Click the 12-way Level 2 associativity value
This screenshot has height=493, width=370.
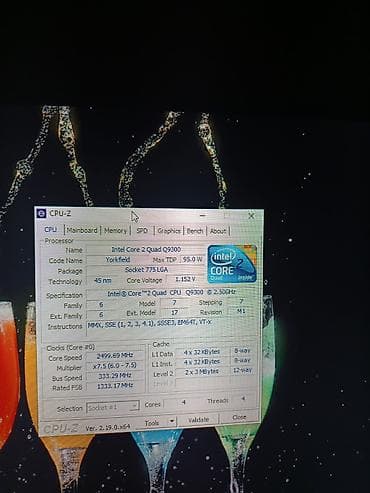(242, 370)
